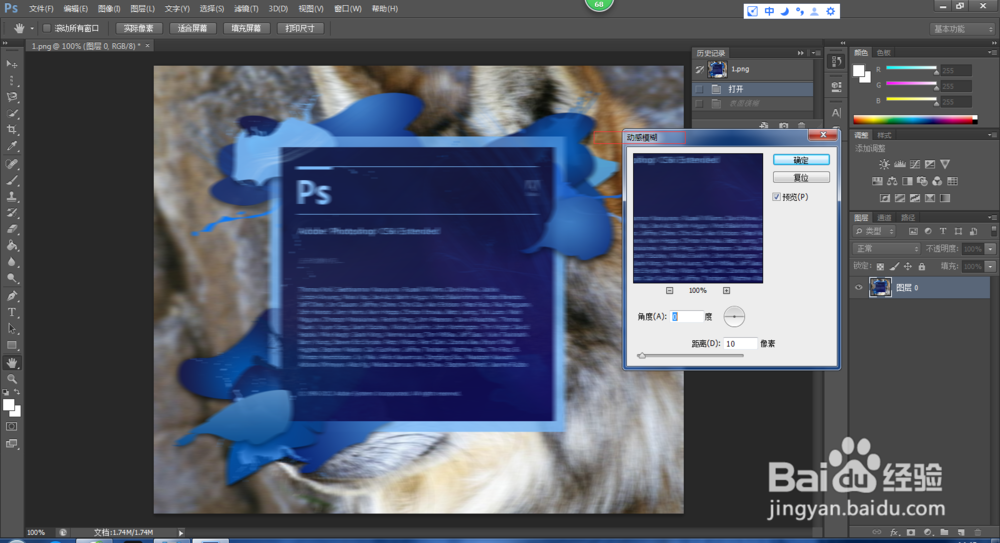Open the Hand tool preset dropdown arrow
This screenshot has width=1000, height=543.
click(32, 28)
